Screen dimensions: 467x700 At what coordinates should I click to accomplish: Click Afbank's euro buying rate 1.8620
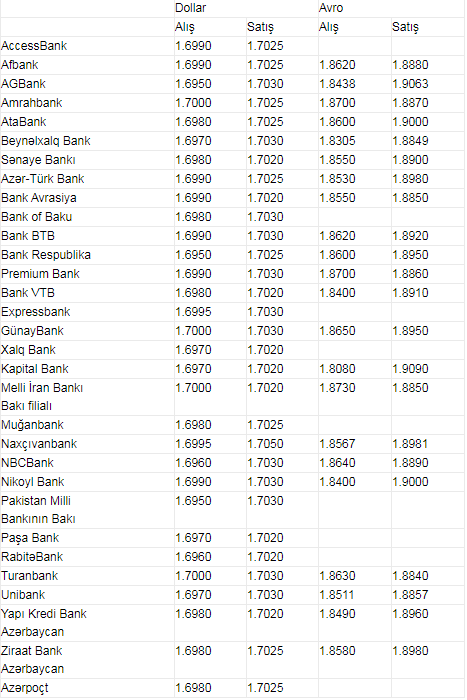coord(337,65)
